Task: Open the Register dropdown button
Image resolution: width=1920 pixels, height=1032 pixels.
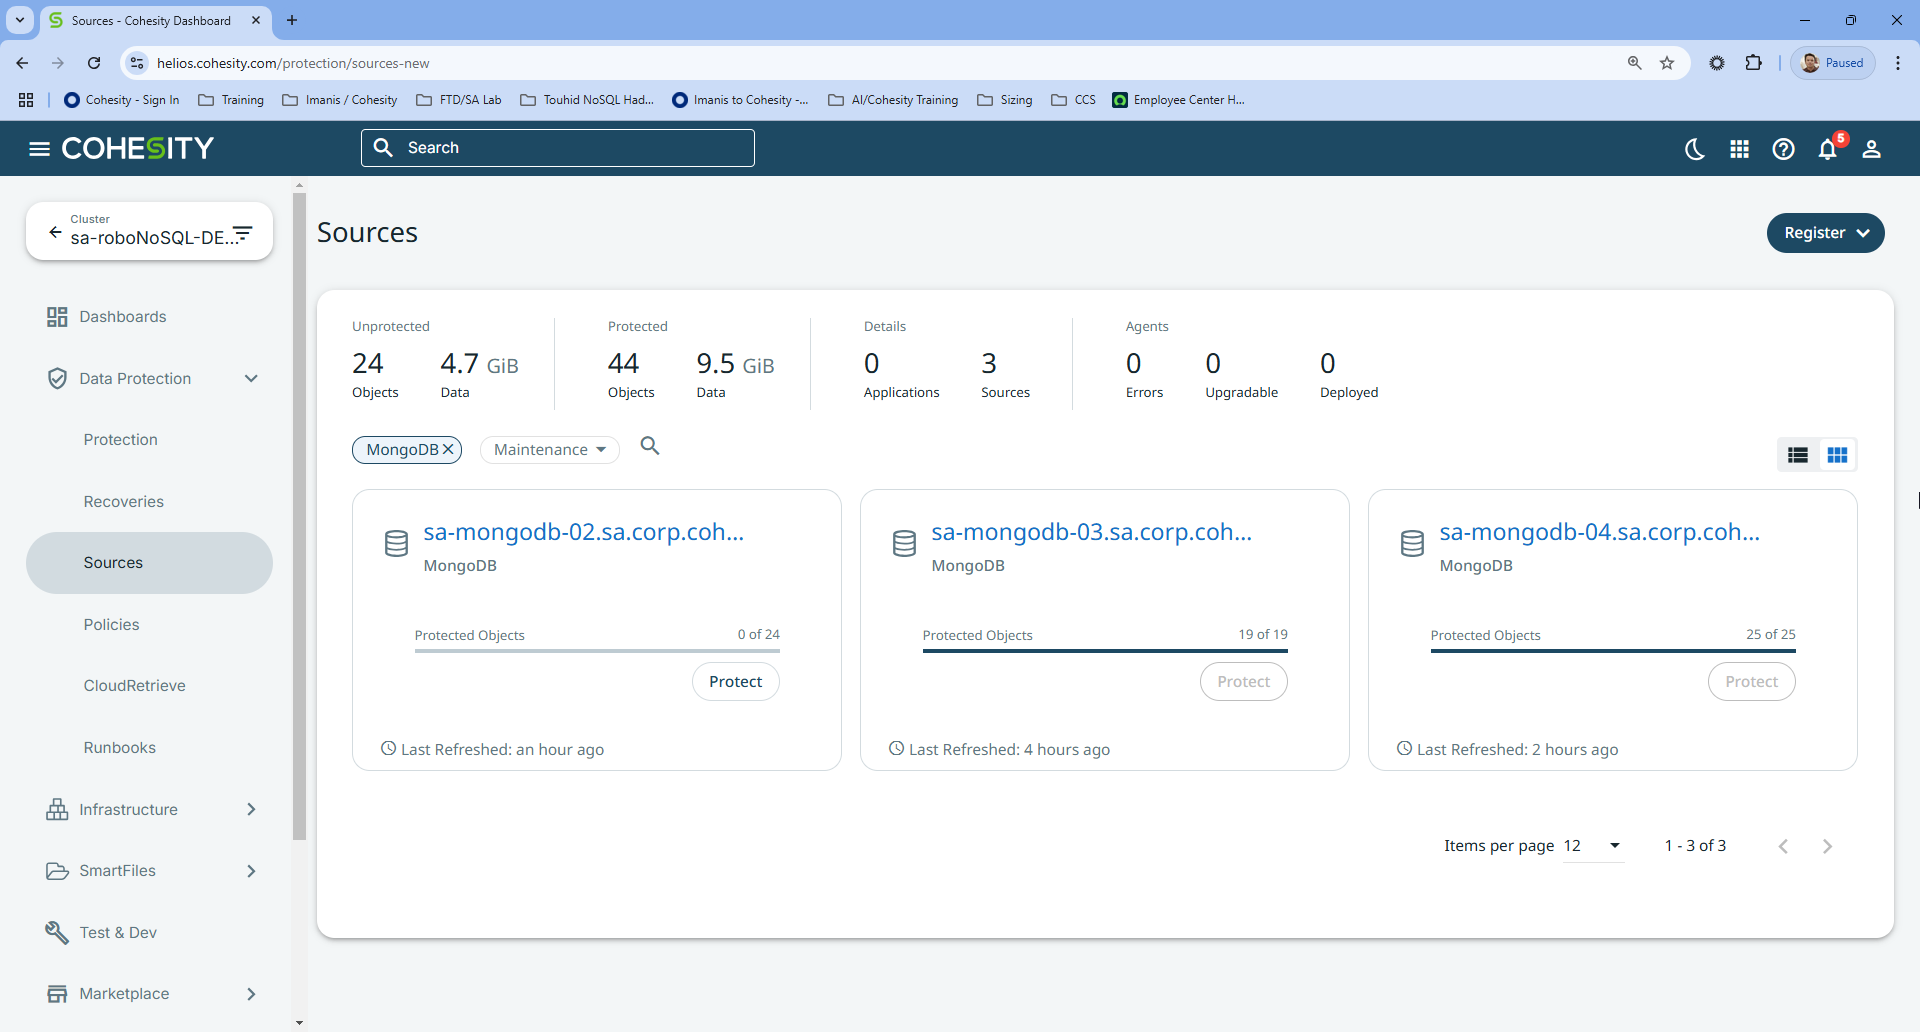Action: tap(1825, 233)
